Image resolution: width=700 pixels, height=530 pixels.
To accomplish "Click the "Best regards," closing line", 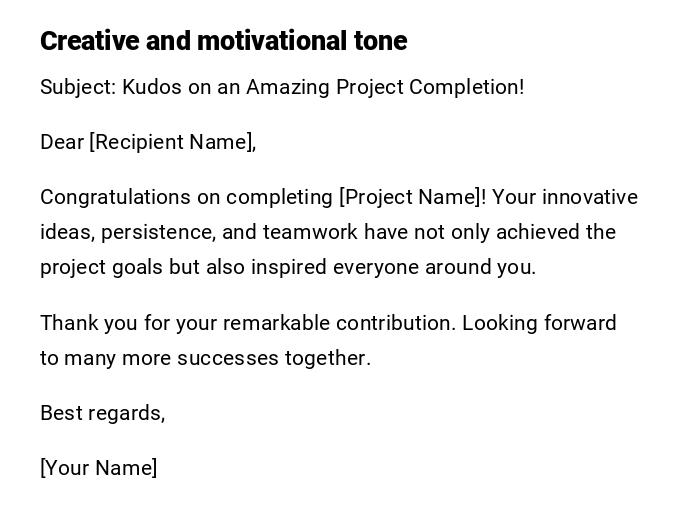I will pos(102,413).
